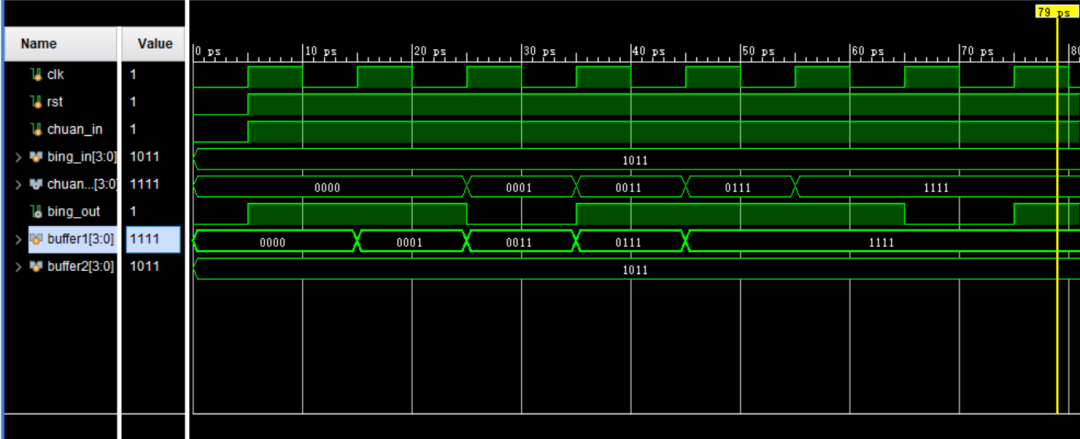Click the chuan bus icon
Screen dimensions: 1080x439
tap(37, 184)
